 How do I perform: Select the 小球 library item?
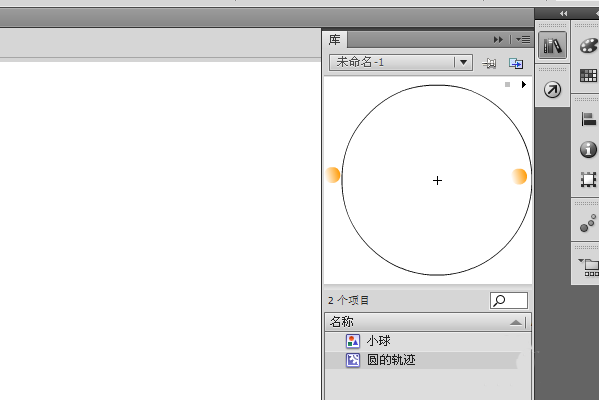428,341
